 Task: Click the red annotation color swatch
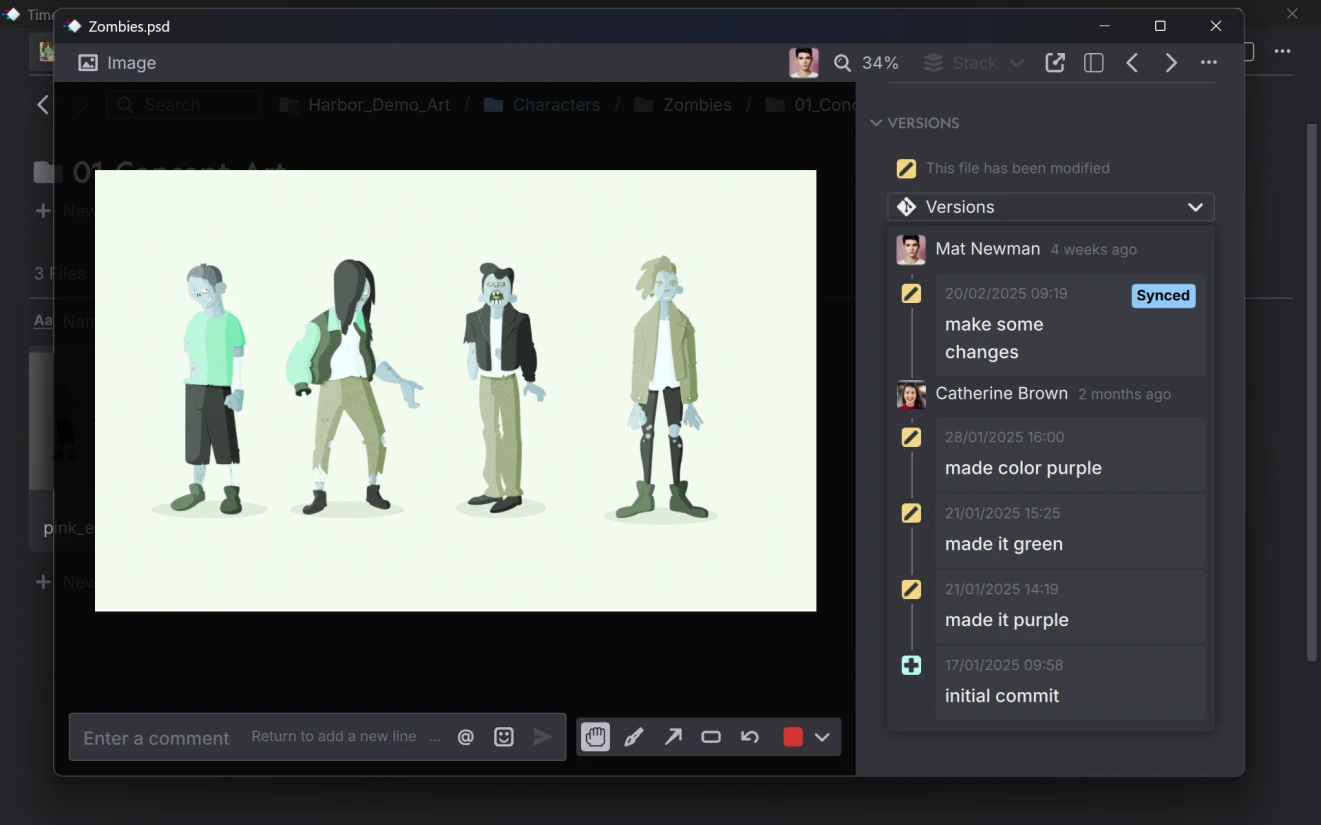[x=793, y=737]
